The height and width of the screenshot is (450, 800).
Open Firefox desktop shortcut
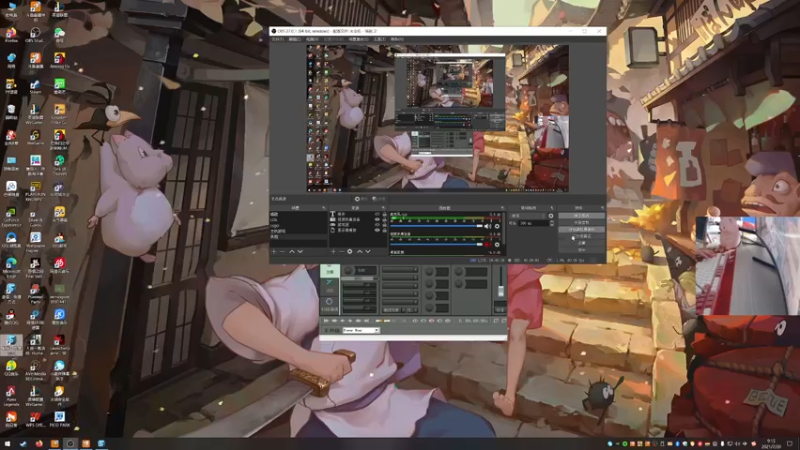[x=11, y=35]
